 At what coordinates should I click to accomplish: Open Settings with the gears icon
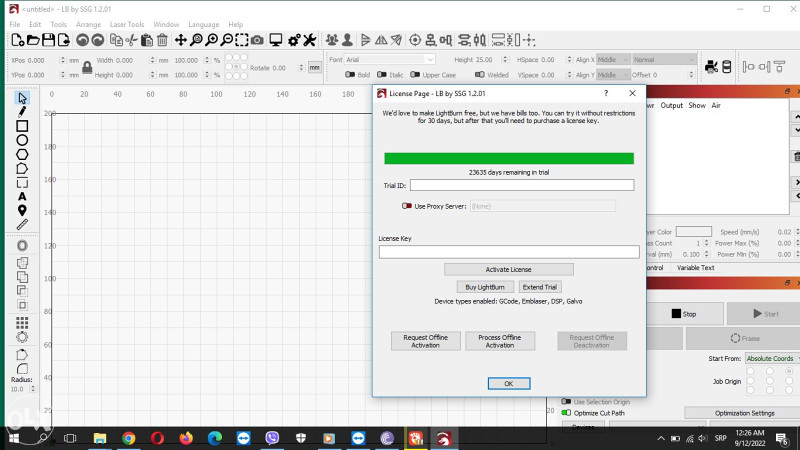tap(294, 40)
